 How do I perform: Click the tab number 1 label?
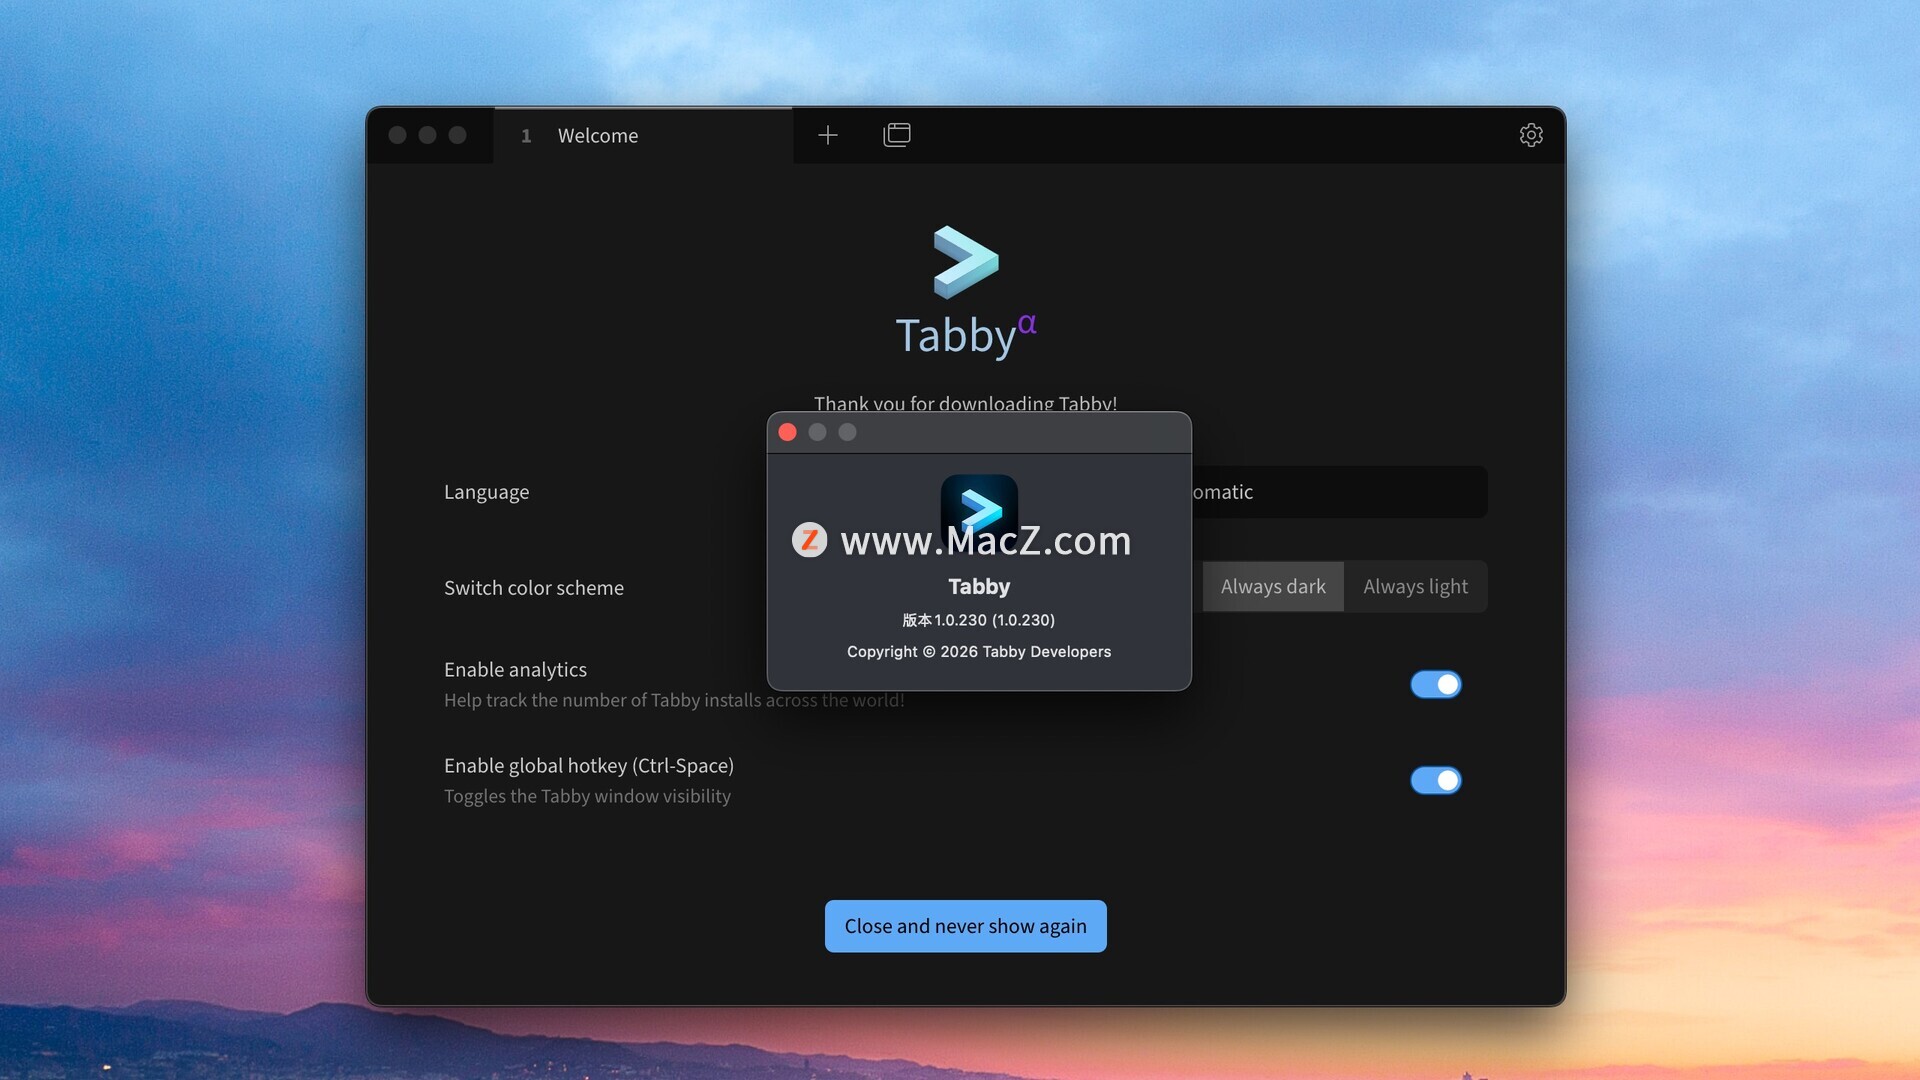click(x=526, y=136)
